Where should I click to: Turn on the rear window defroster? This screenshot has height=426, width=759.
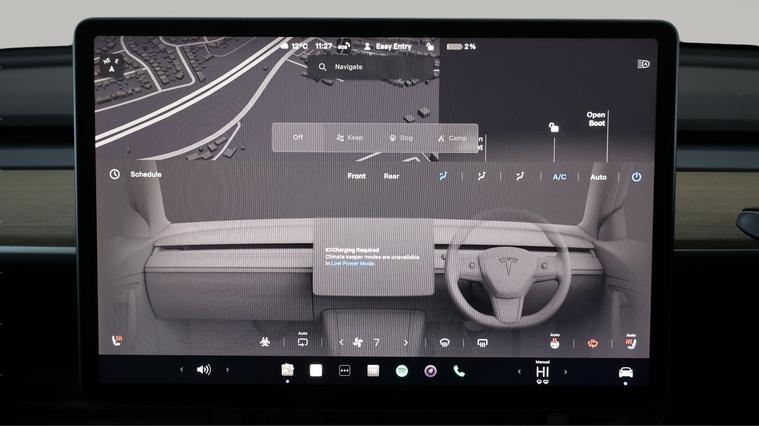pos(482,342)
